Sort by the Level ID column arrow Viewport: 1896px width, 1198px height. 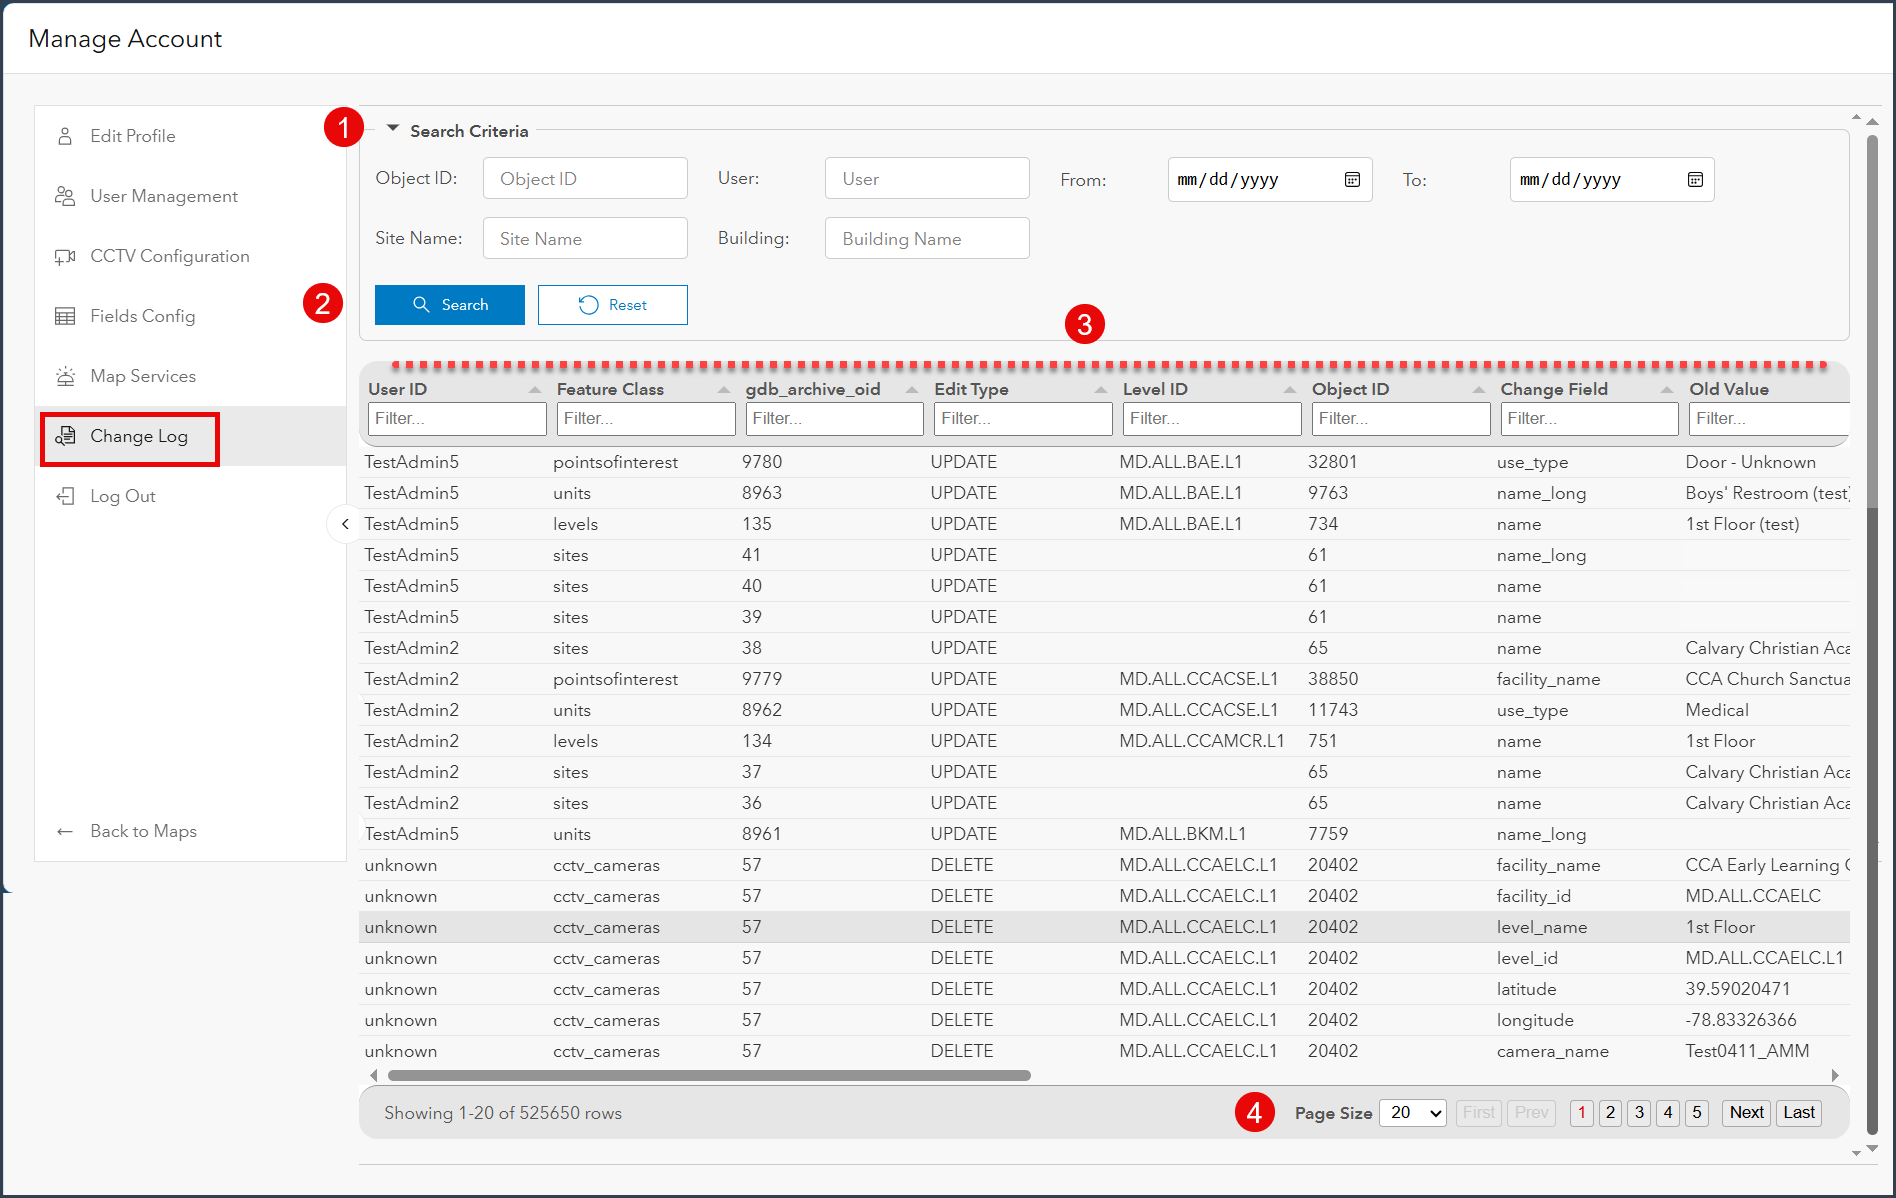tap(1289, 390)
